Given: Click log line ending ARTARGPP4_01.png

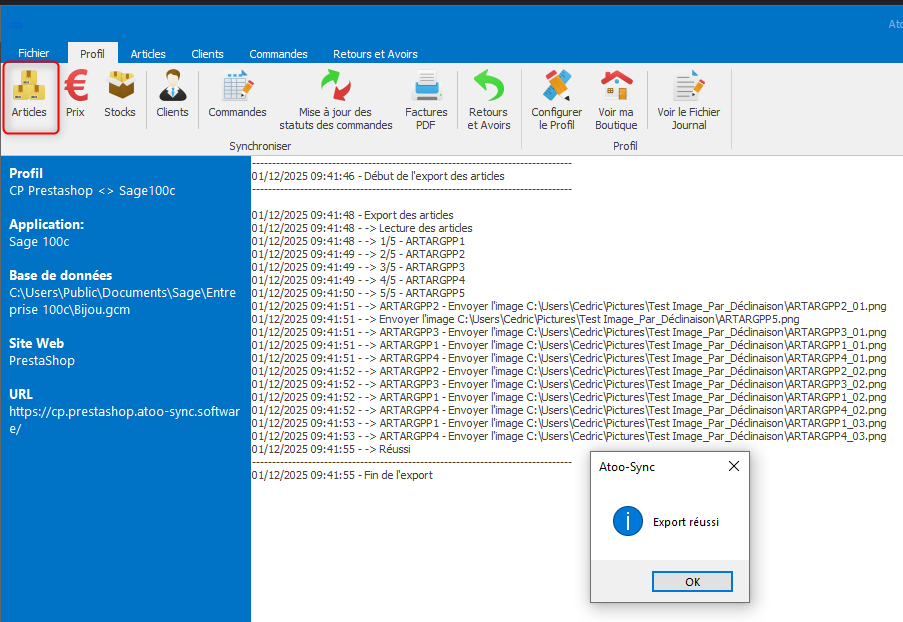Looking at the screenshot, I should coord(569,358).
